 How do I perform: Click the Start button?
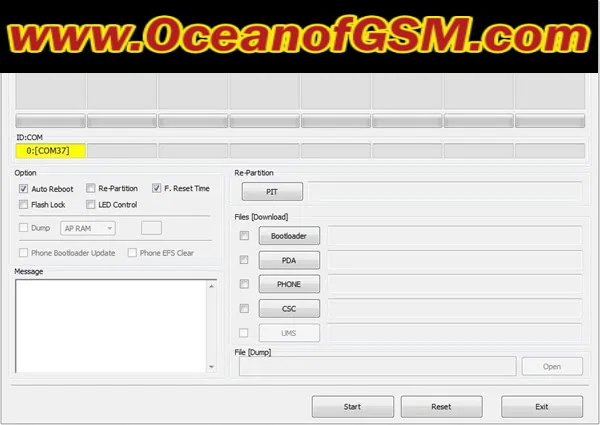[x=352, y=407]
